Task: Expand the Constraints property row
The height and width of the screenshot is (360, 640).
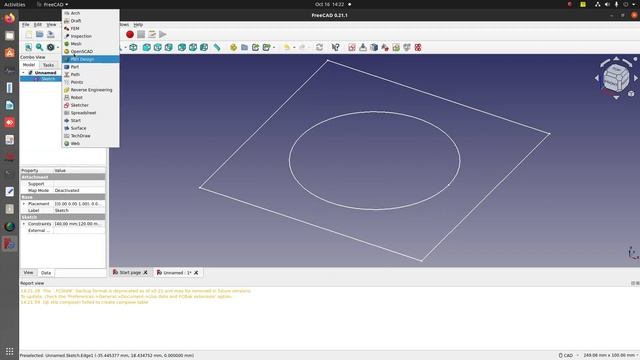Action: click(x=24, y=224)
